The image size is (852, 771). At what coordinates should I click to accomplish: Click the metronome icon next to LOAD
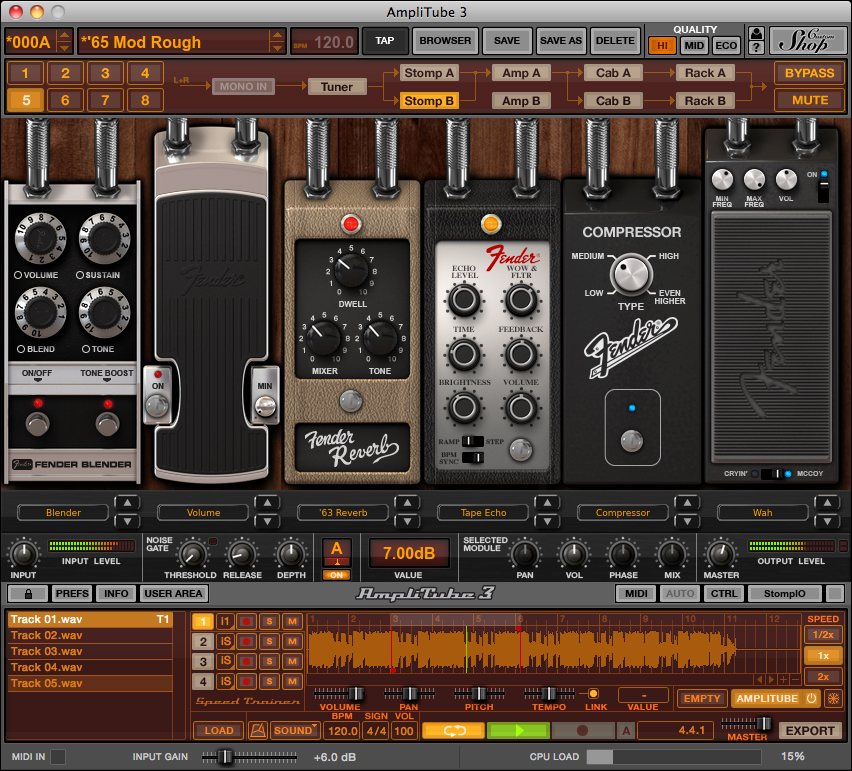[260, 731]
